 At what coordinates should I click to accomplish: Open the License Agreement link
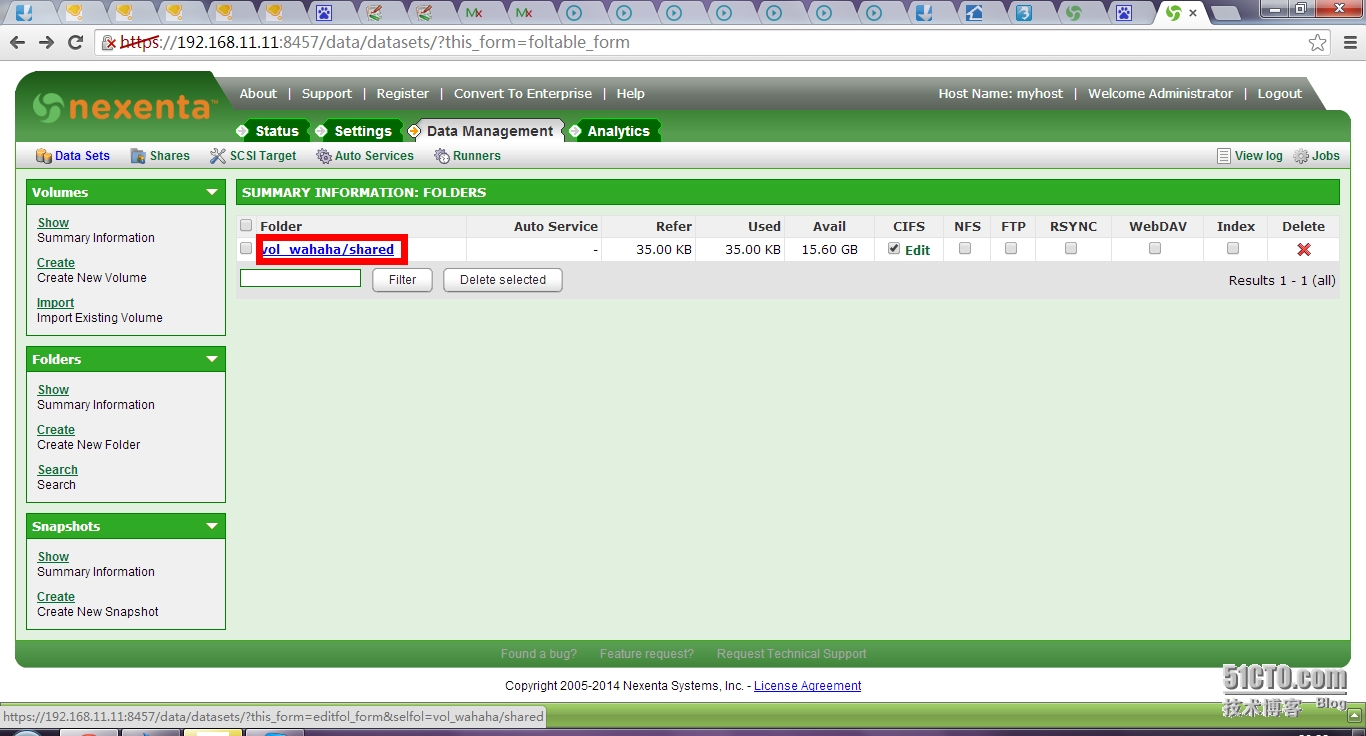coord(807,686)
